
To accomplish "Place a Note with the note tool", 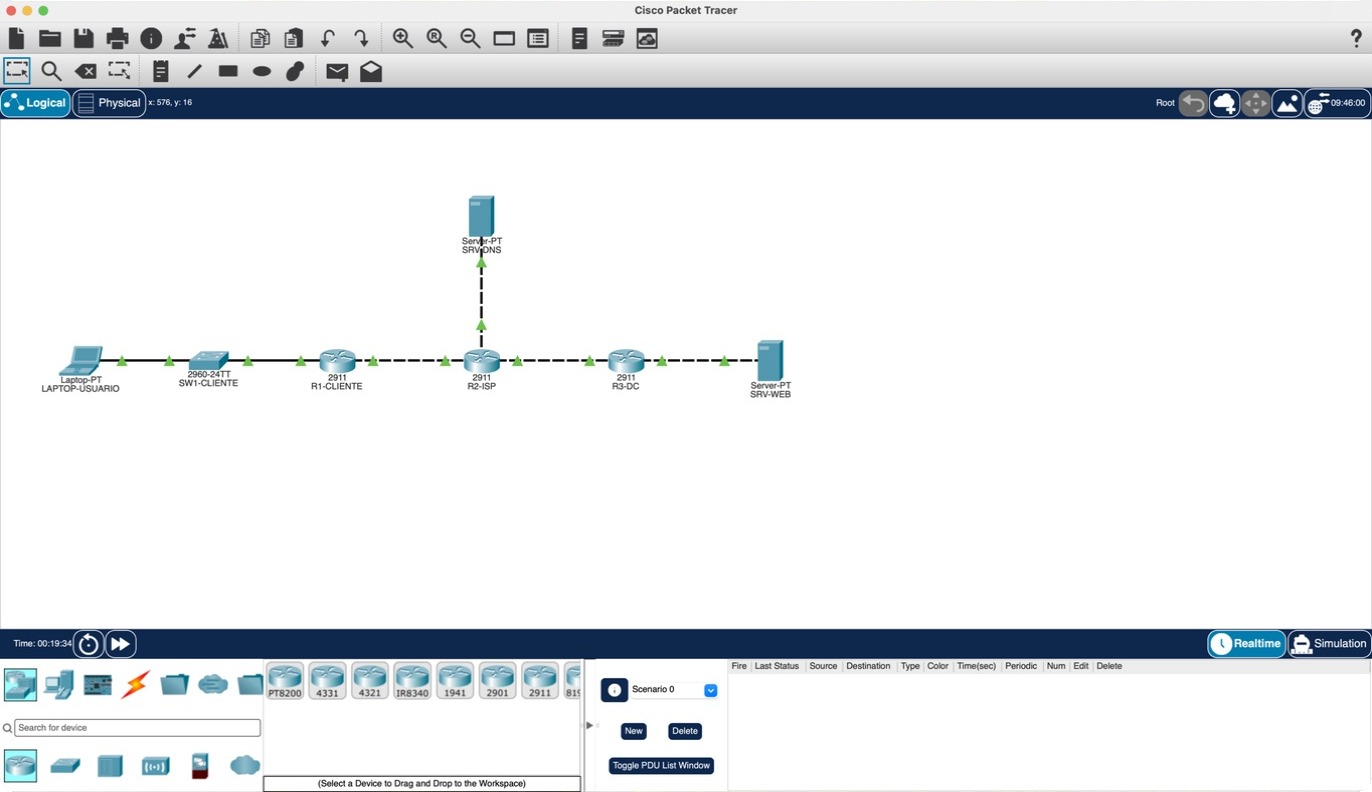I will (161, 71).
